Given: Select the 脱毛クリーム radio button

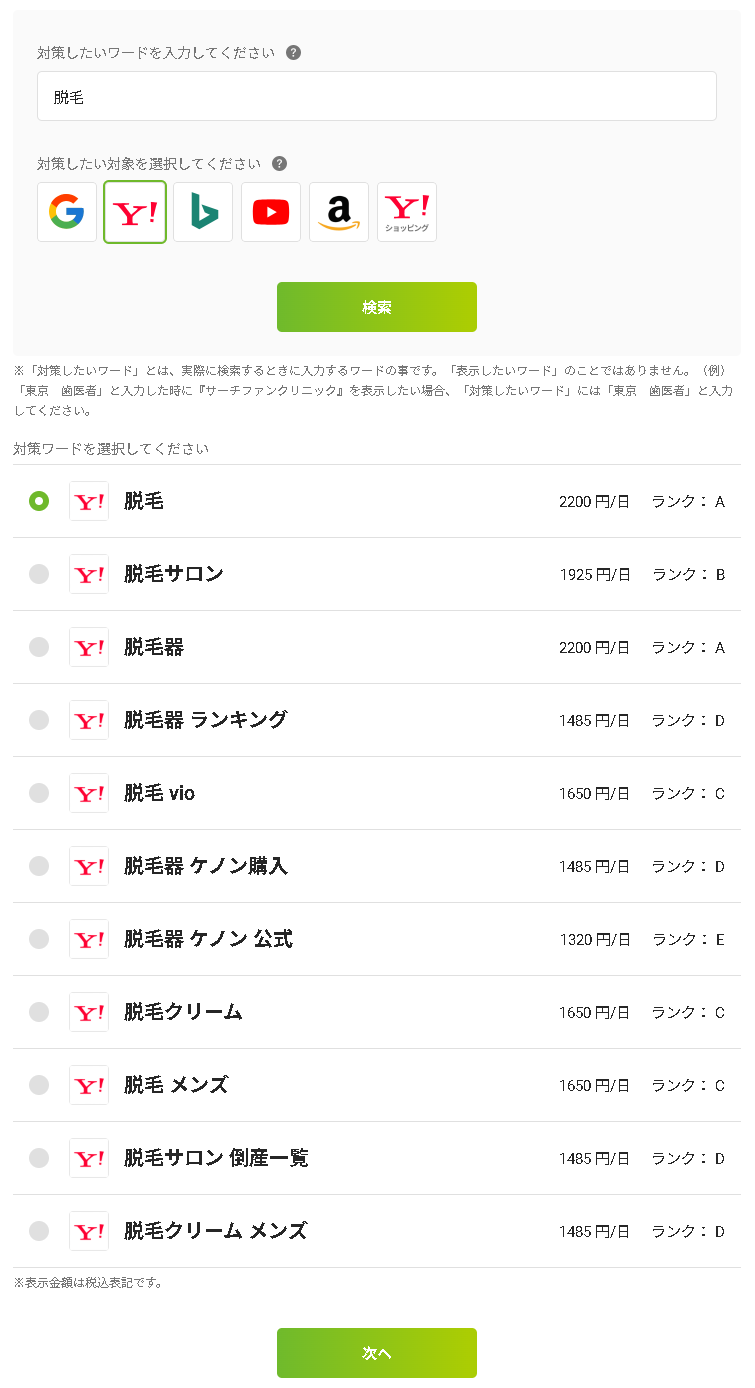Looking at the screenshot, I should (39, 1012).
